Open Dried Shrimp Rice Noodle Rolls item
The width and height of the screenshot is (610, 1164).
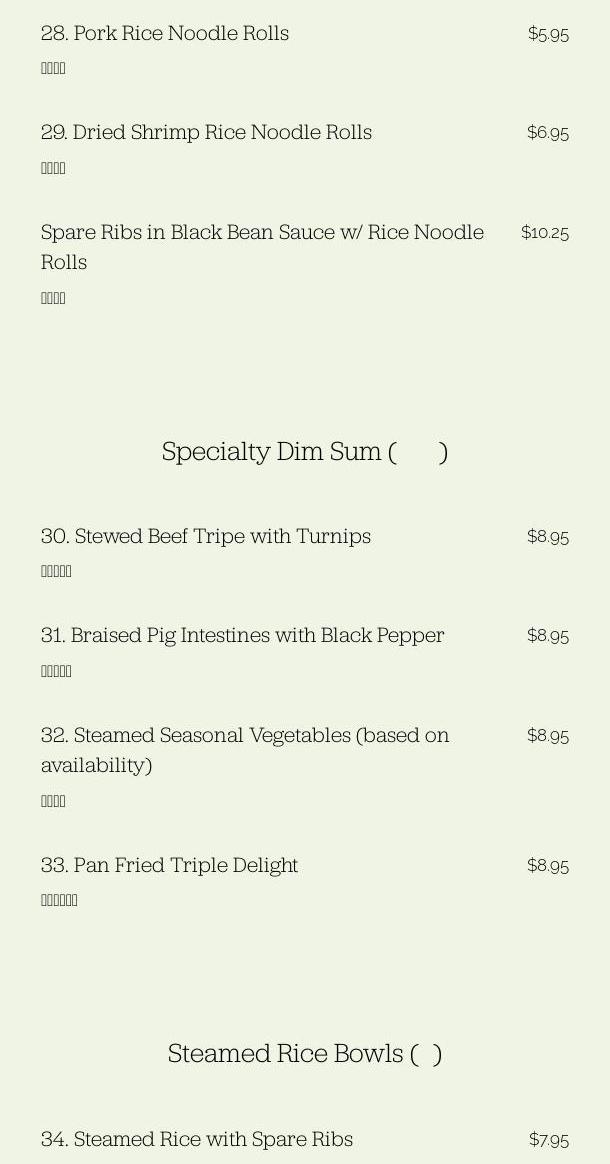(206, 132)
